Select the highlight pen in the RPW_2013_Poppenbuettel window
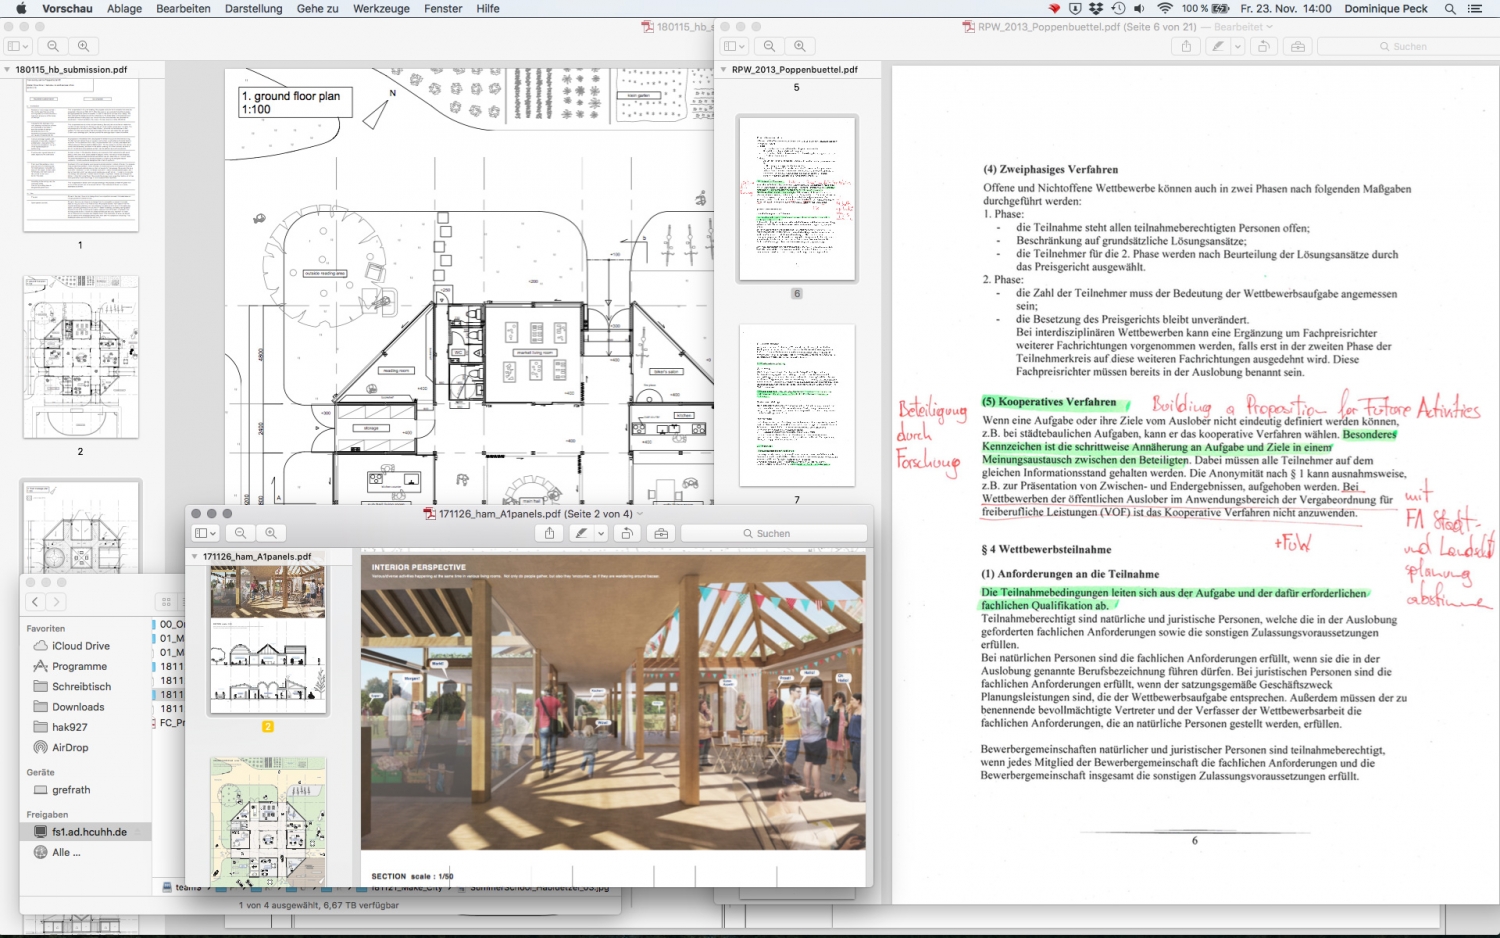1500x938 pixels. click(1218, 46)
